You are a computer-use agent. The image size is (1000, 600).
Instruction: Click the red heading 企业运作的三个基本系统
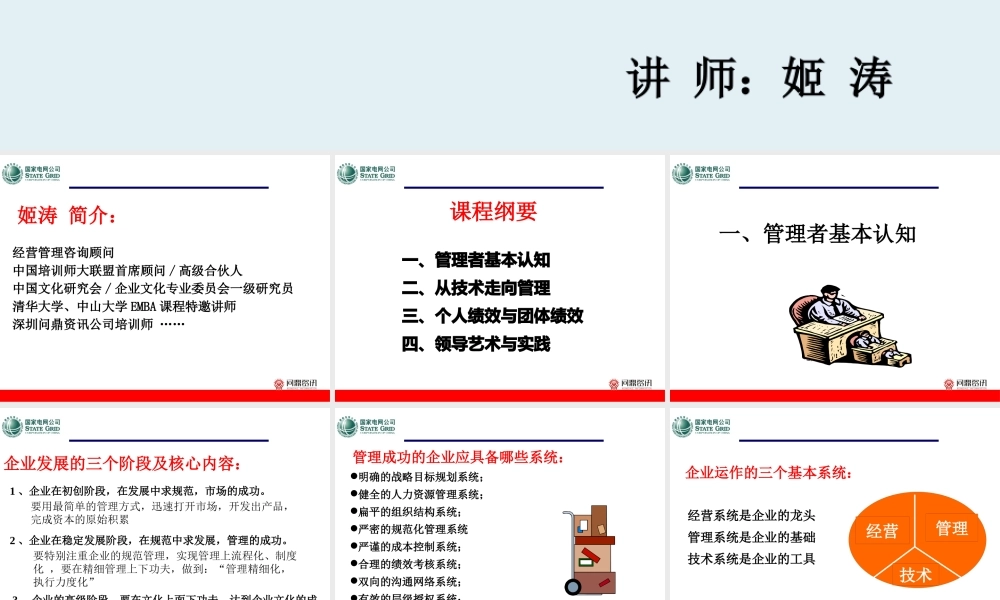pos(768,472)
